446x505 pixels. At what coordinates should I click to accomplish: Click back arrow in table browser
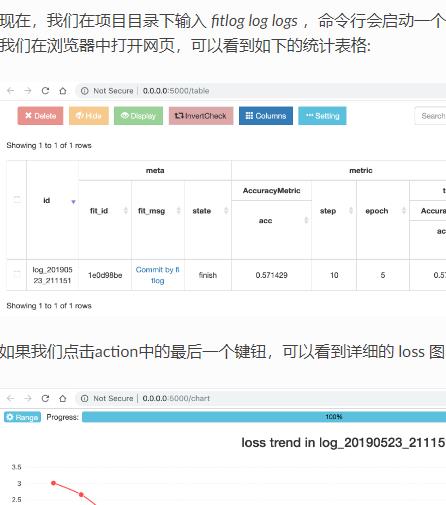[x=11, y=91]
